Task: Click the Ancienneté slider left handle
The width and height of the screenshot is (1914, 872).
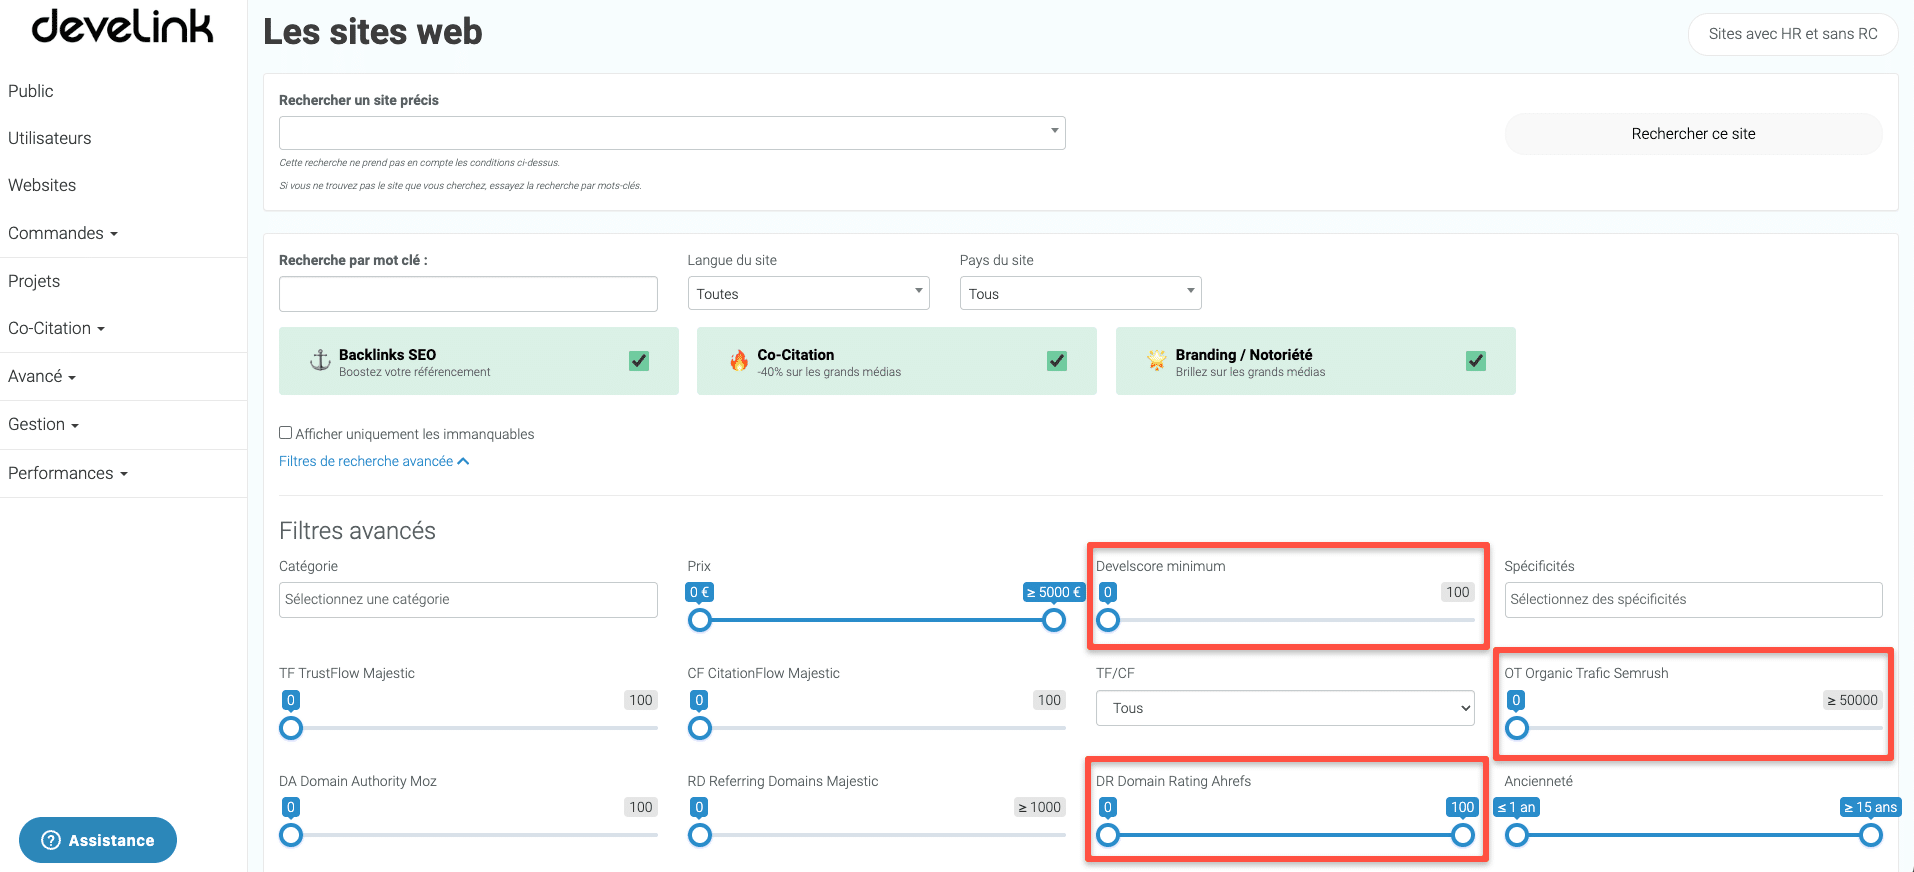Action: click(x=1517, y=835)
